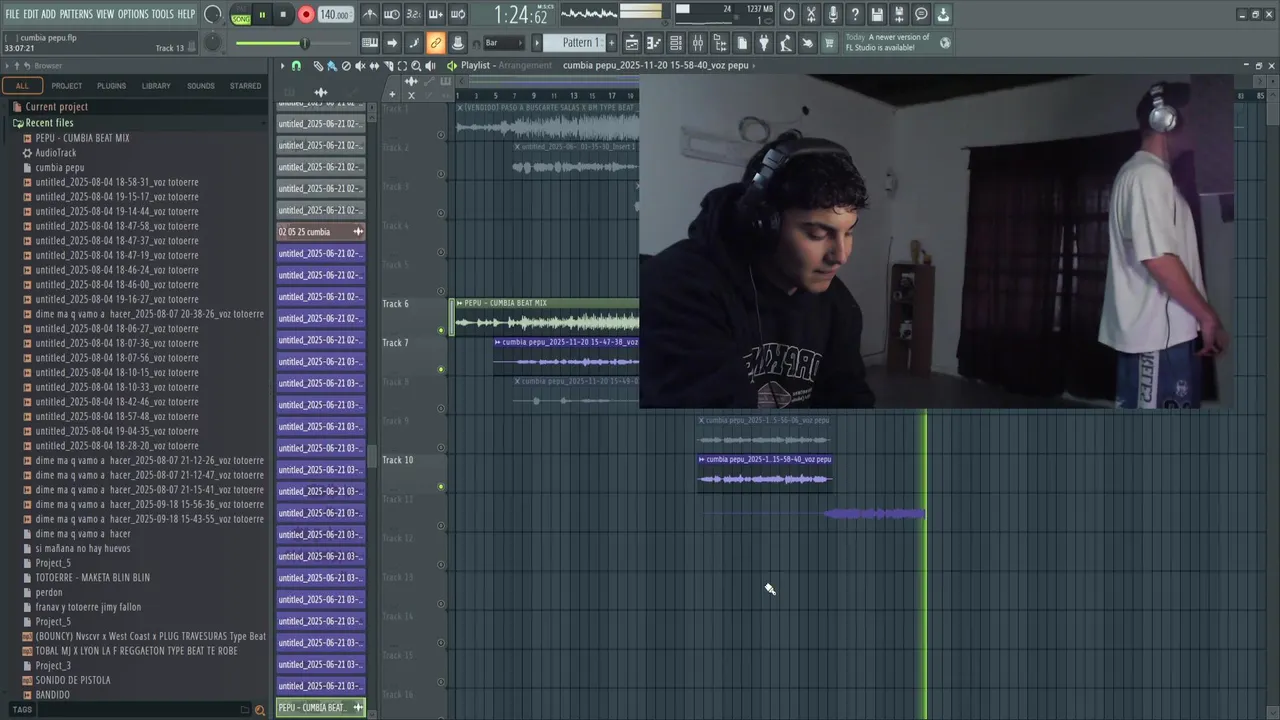The width and height of the screenshot is (1280, 720).
Task: Click the pause button
Action: (x=262, y=15)
